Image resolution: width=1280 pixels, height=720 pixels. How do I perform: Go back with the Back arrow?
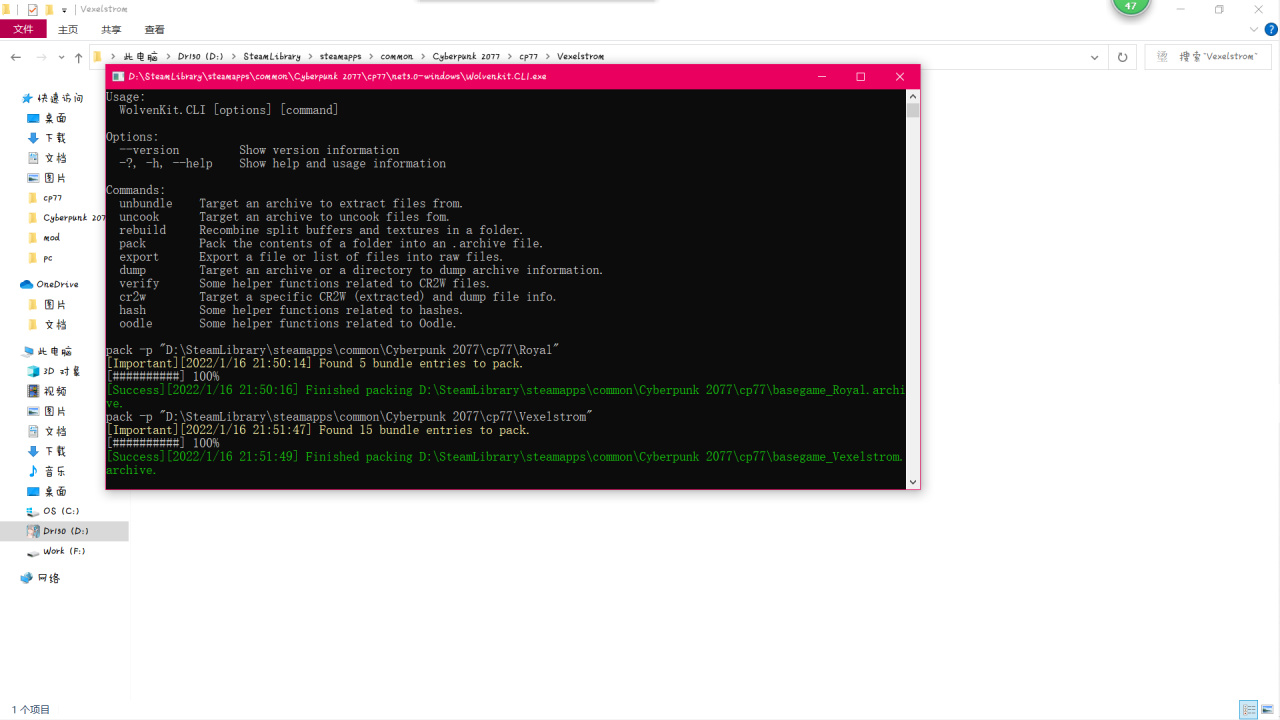click(x=16, y=57)
